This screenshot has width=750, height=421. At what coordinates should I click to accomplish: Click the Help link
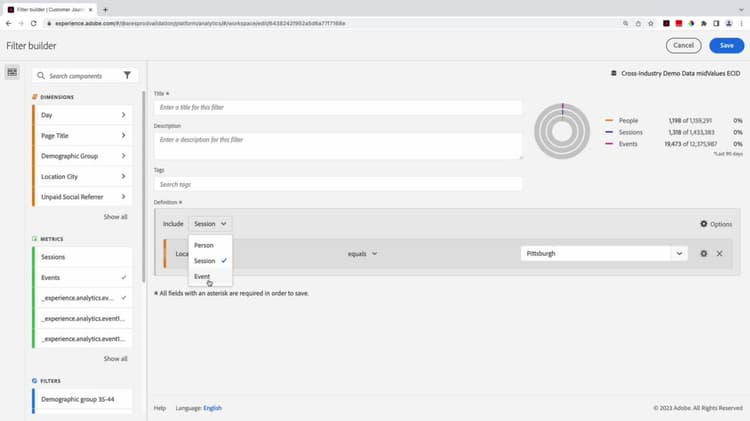[x=160, y=408]
